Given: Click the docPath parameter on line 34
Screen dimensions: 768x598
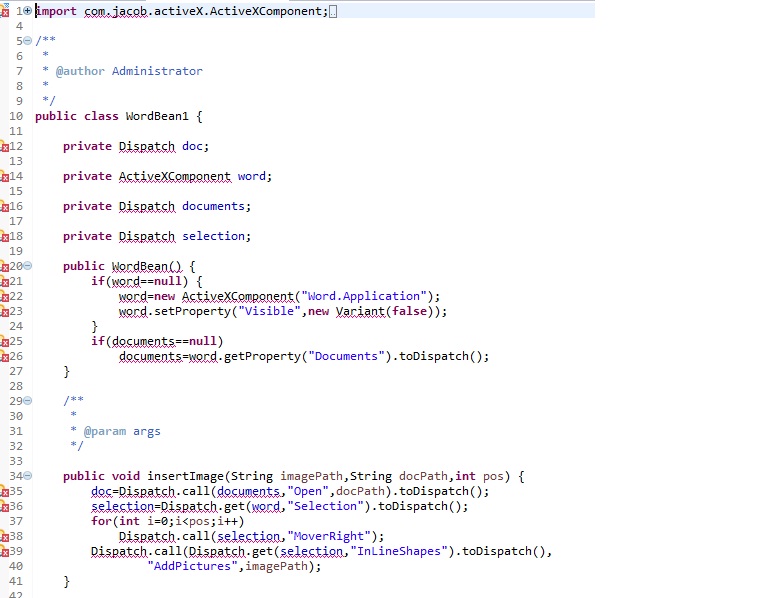Looking at the screenshot, I should click(x=423, y=476).
